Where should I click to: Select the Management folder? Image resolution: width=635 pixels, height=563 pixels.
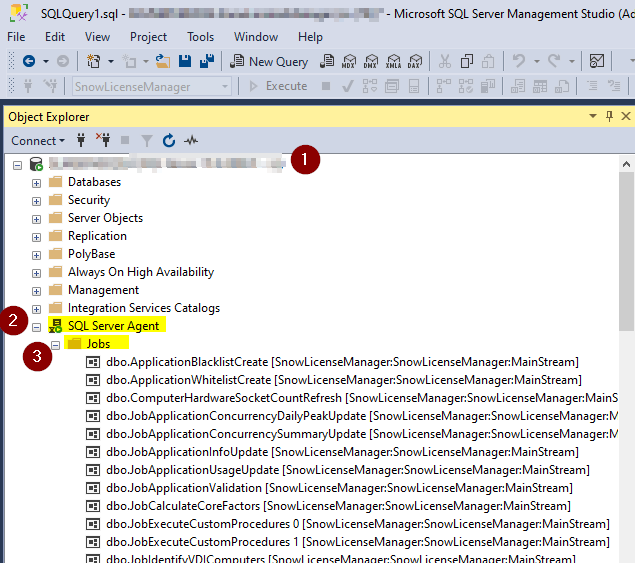tap(103, 290)
